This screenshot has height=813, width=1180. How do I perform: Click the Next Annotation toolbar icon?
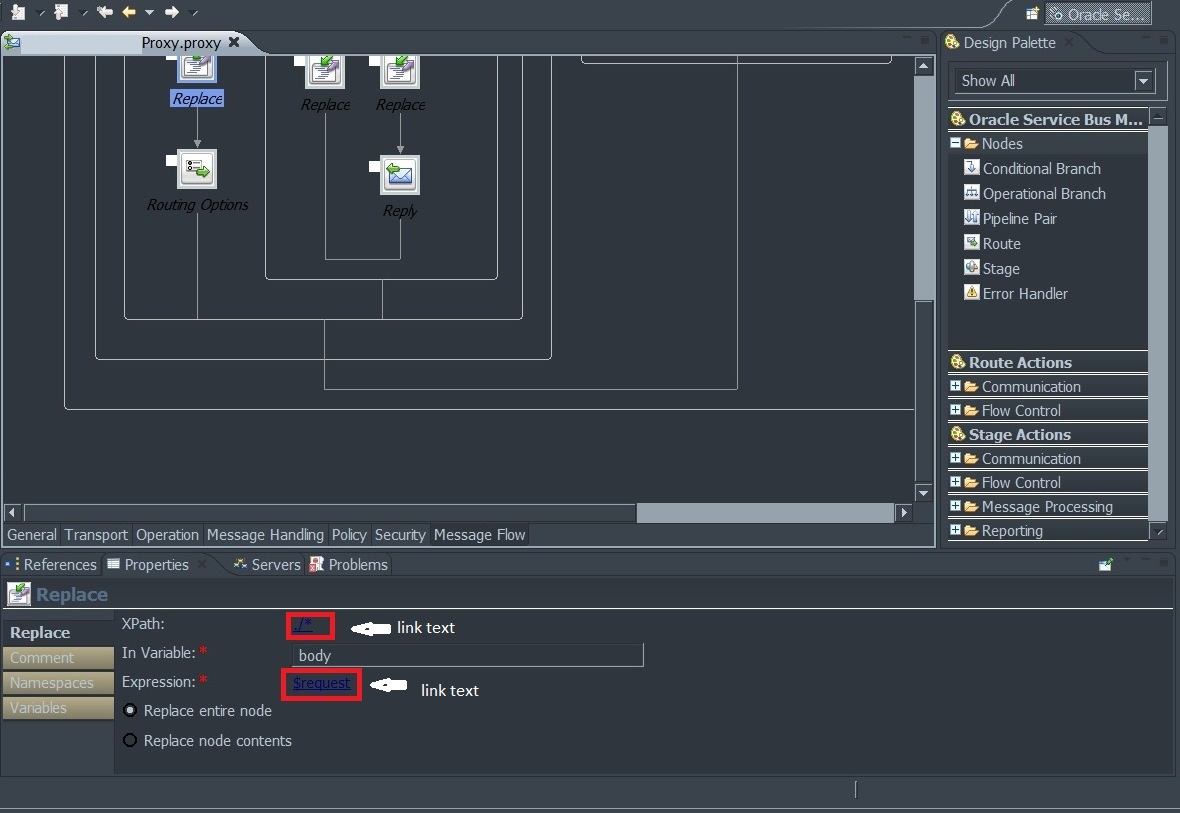tap(18, 12)
